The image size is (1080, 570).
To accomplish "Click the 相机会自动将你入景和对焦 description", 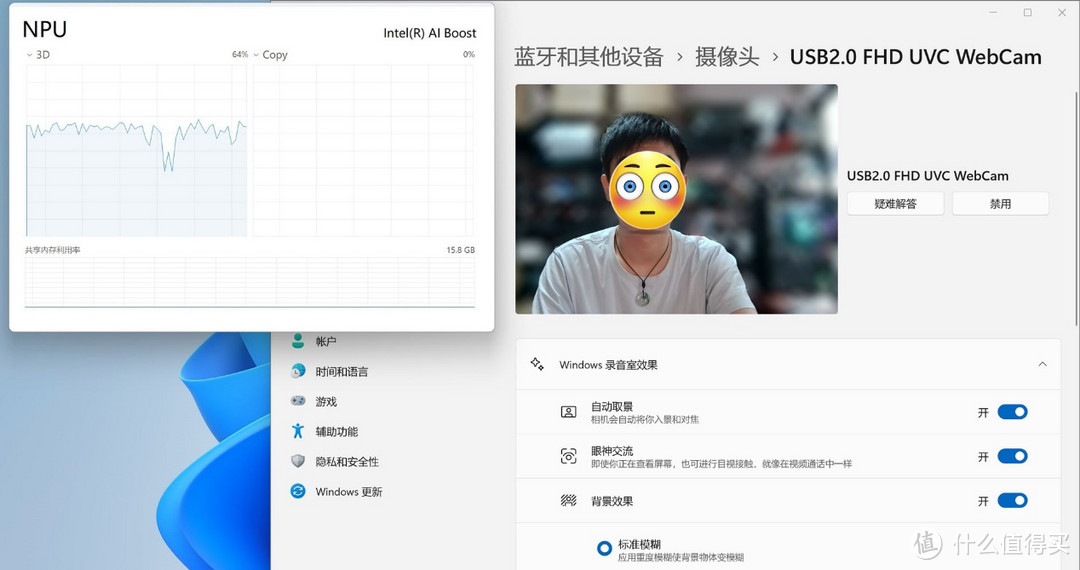I will tap(645, 419).
